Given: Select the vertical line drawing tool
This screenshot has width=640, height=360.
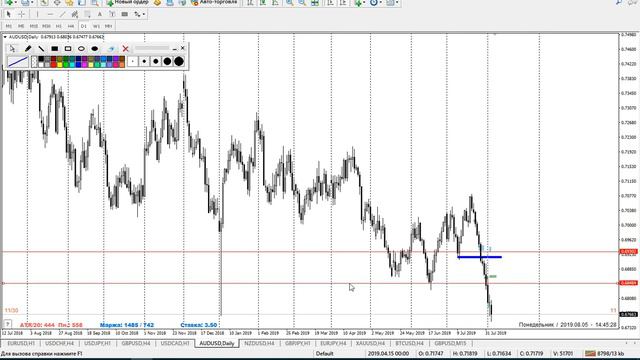Looking at the screenshot, I should point(37,14).
